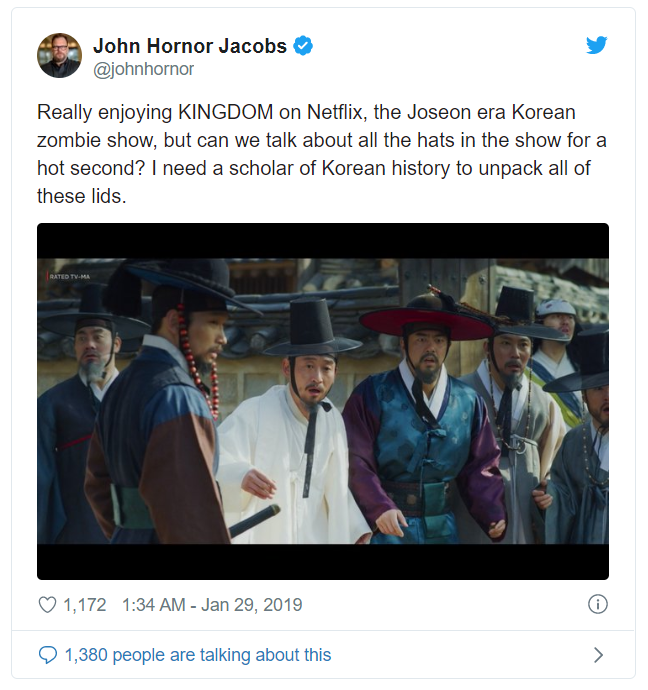Click the RATED TV-MA label in the image

(69, 276)
